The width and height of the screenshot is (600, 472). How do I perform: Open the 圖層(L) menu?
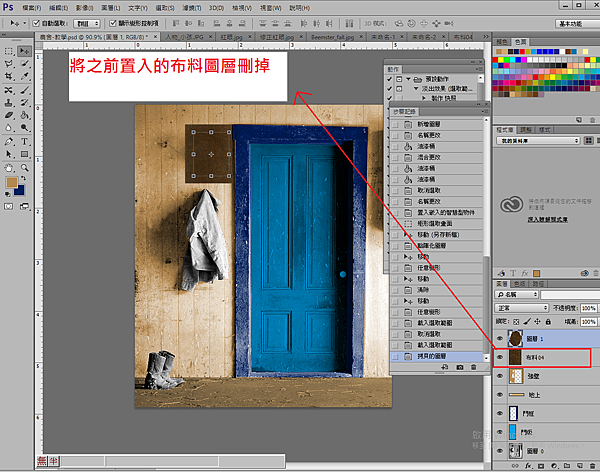tap(111, 8)
